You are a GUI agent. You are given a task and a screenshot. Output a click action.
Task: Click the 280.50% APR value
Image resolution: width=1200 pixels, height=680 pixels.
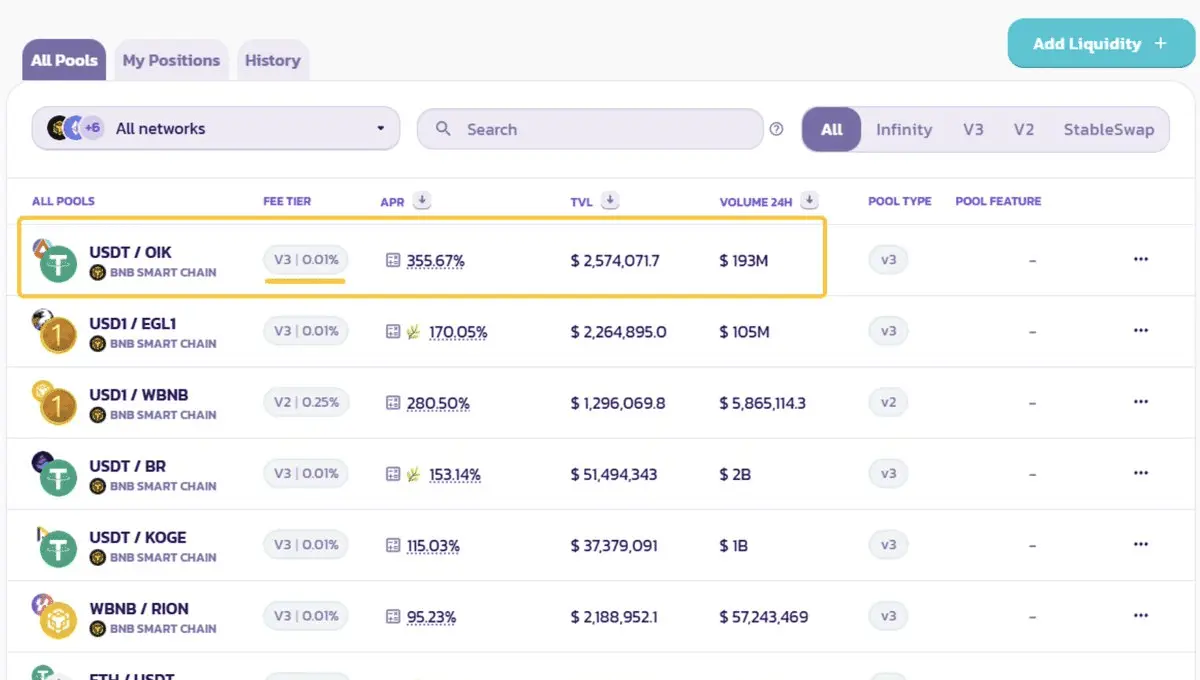438,403
